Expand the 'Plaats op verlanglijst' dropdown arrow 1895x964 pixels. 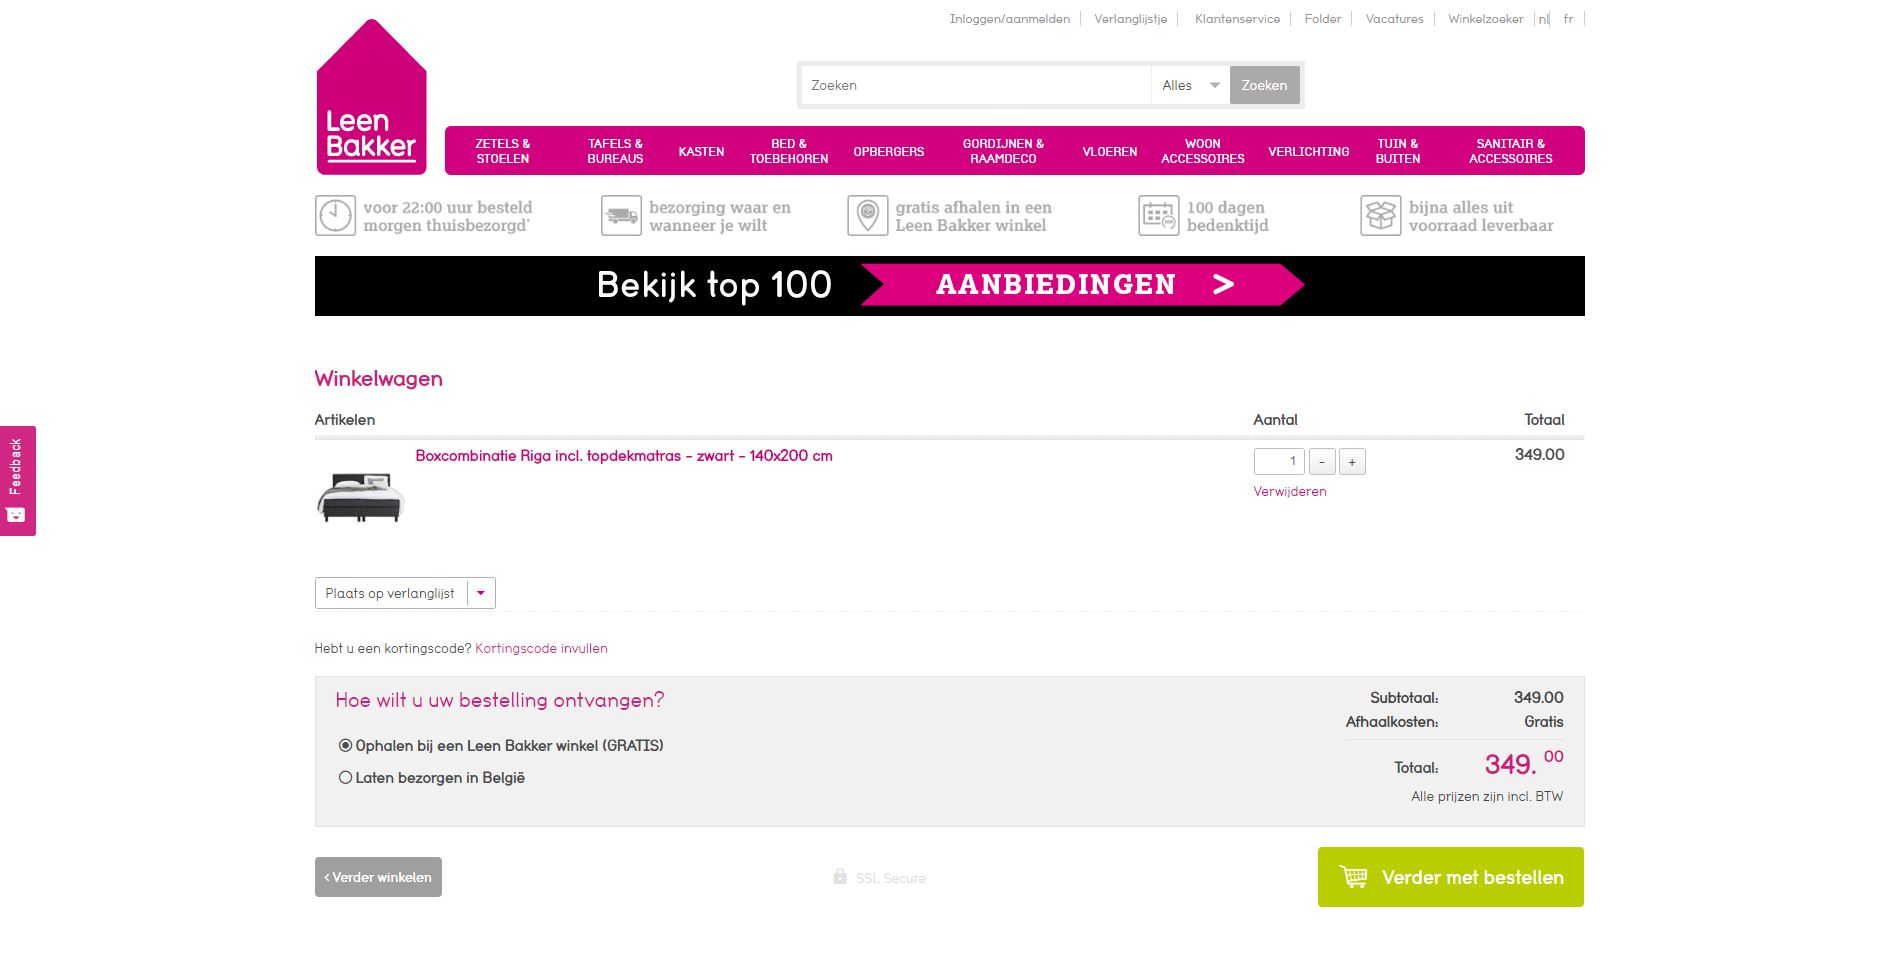click(x=481, y=593)
